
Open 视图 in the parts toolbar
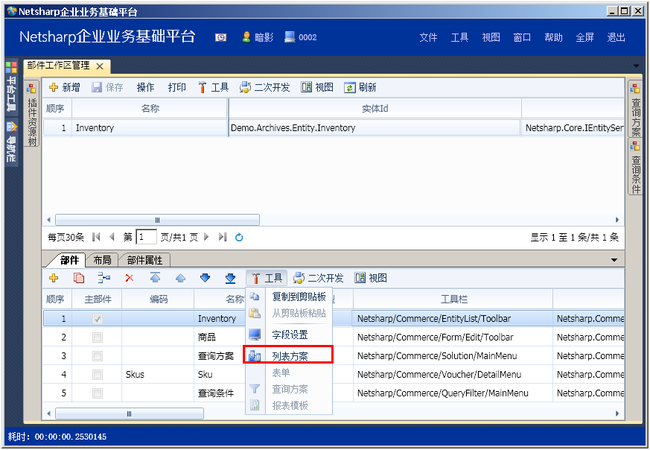pyautogui.click(x=371, y=278)
